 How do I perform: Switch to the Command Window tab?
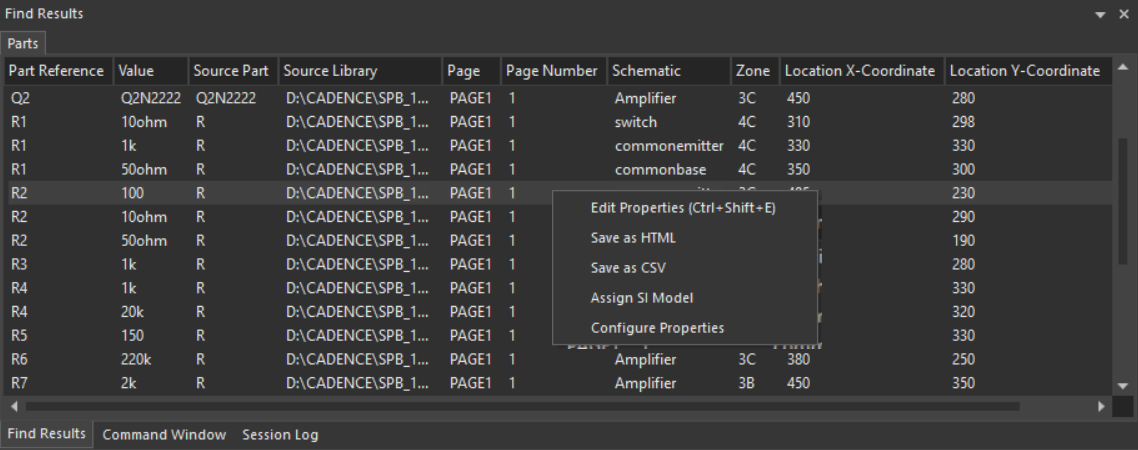click(164, 435)
